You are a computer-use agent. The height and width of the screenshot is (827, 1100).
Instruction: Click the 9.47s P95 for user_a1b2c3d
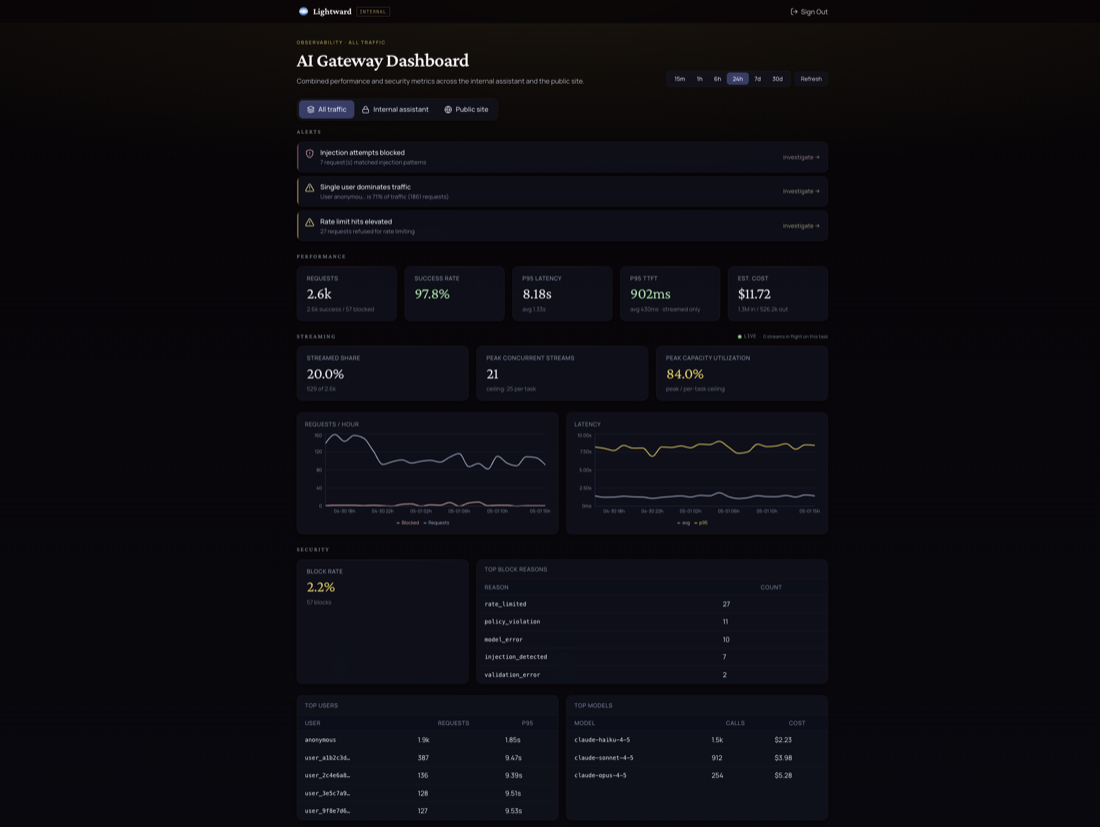pos(514,758)
